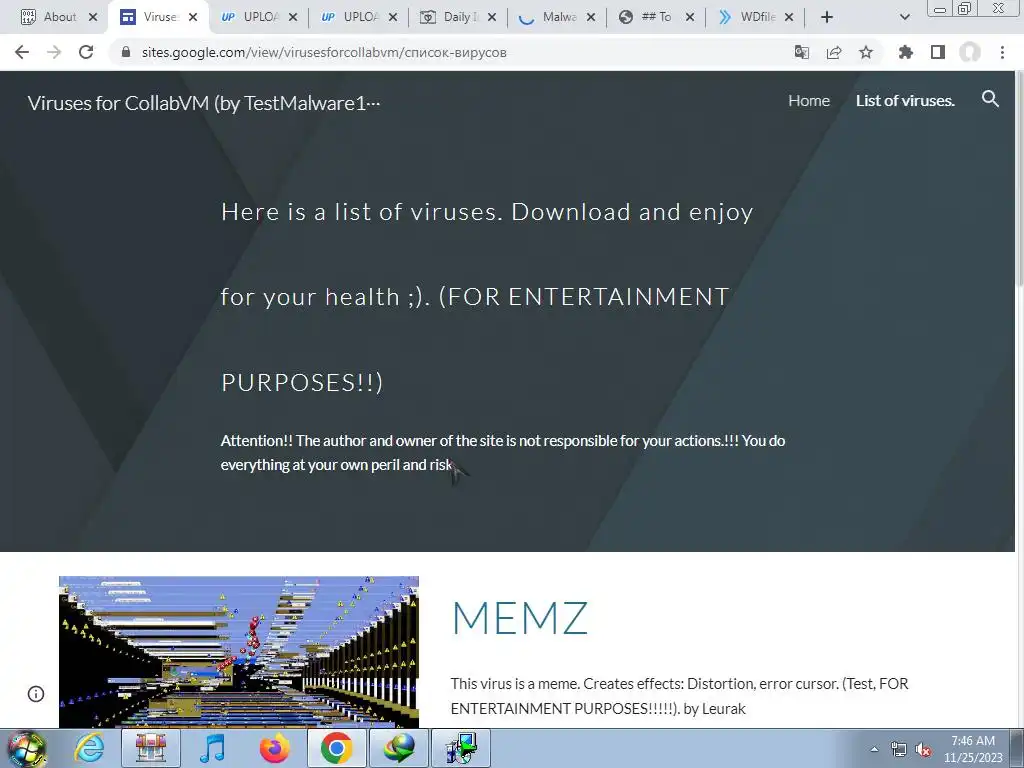Close the Viruses tab
Image resolution: width=1024 pixels, height=768 pixels.
tap(193, 17)
